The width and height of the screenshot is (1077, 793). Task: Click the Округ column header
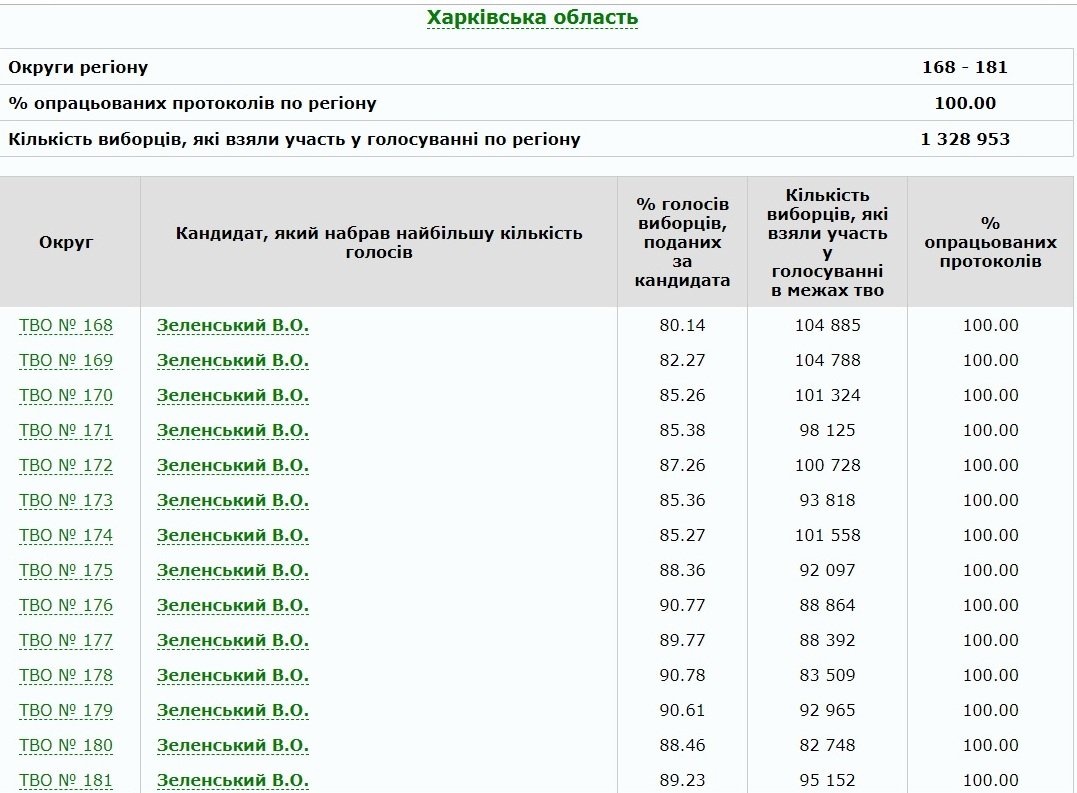click(x=66, y=242)
